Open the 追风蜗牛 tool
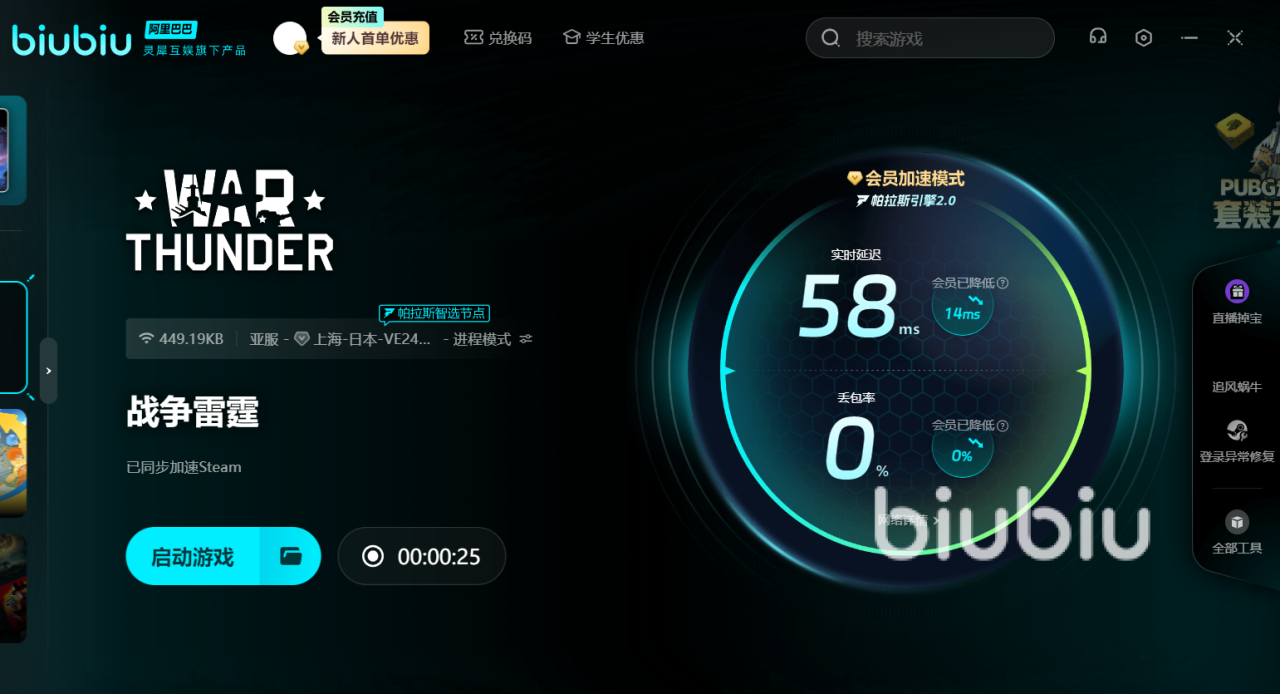This screenshot has height=694, width=1280. pyautogui.click(x=1237, y=386)
